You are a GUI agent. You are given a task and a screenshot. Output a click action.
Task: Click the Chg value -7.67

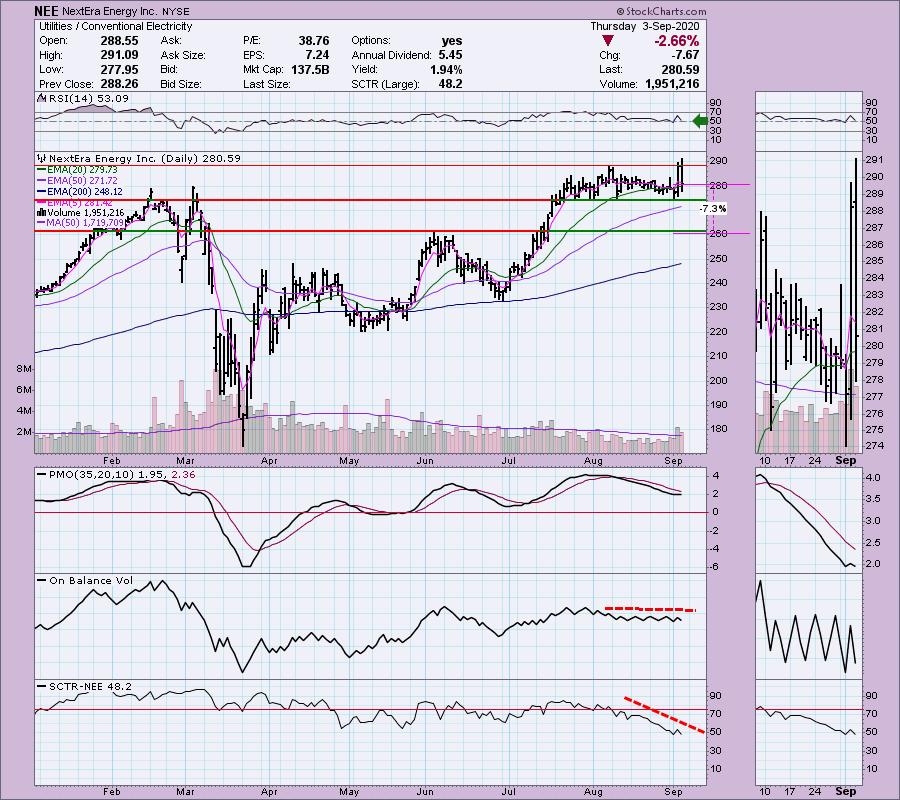[685, 55]
